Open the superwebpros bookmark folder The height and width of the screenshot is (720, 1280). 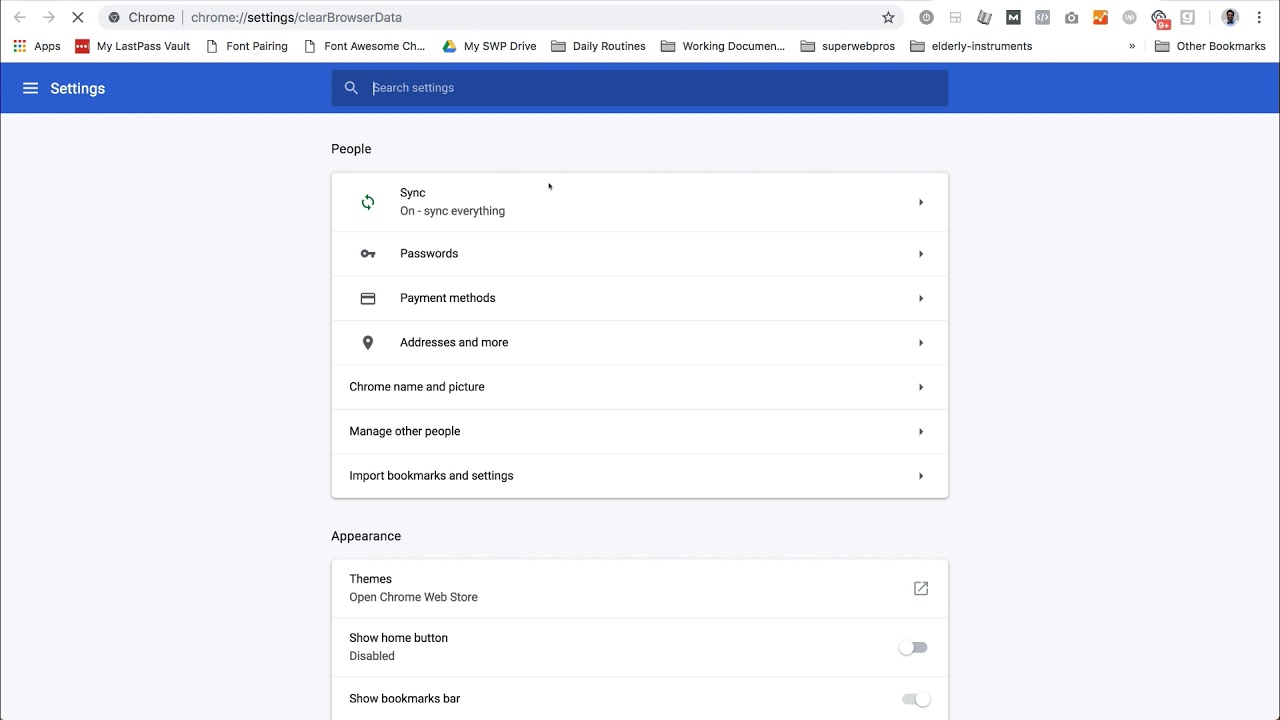tap(848, 46)
